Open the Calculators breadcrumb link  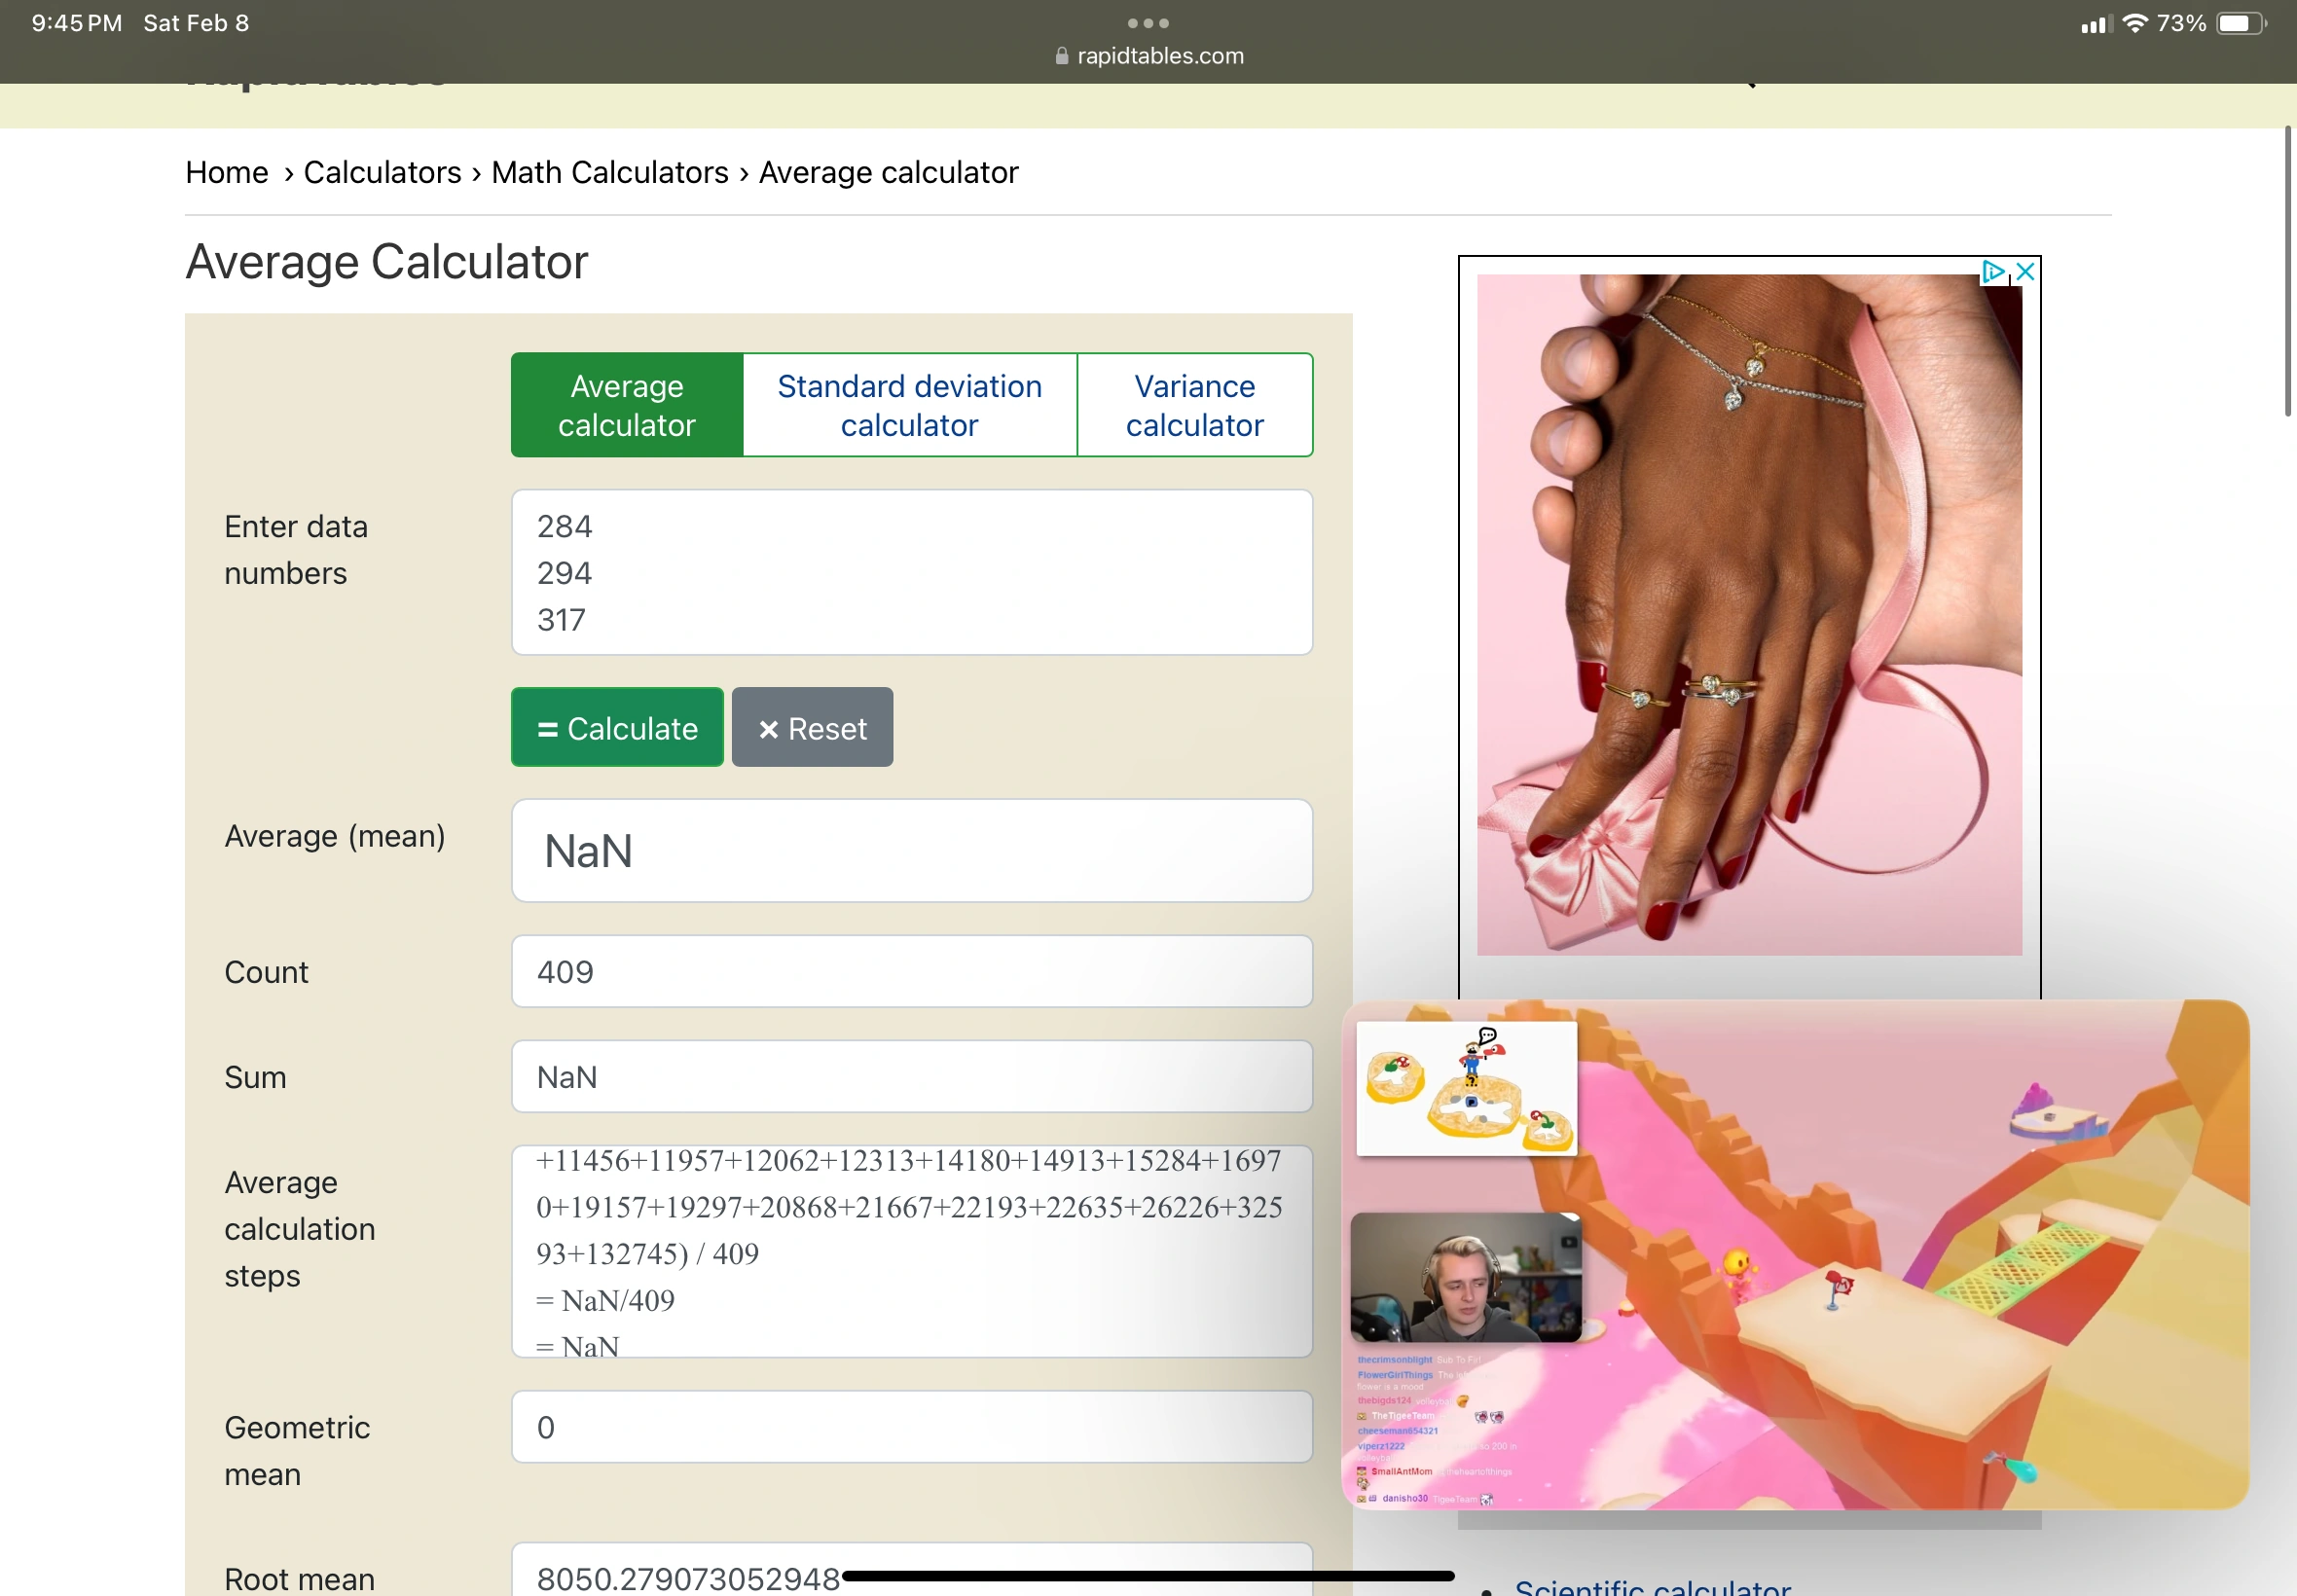point(382,172)
